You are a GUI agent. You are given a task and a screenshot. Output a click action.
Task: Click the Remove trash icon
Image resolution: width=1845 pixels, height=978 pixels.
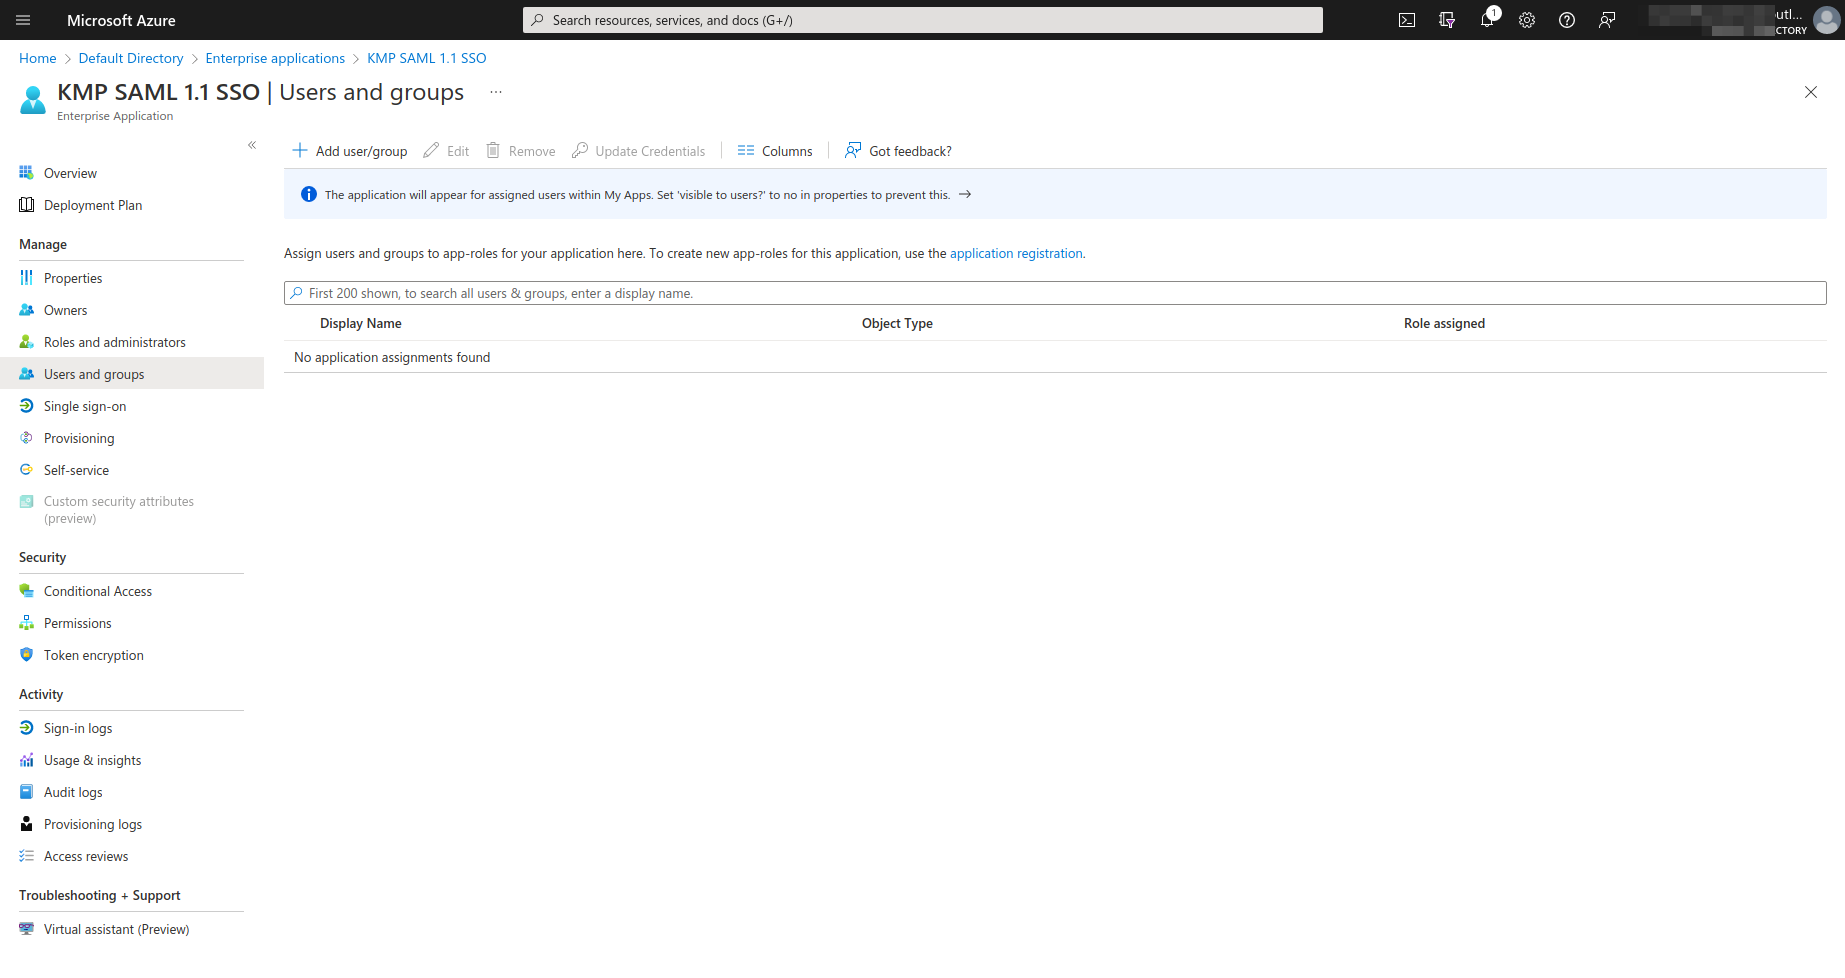tap(493, 150)
